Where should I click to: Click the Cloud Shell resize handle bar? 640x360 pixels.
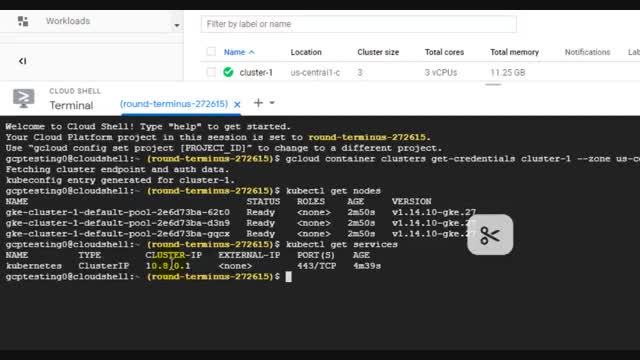pyautogui.click(x=493, y=84)
